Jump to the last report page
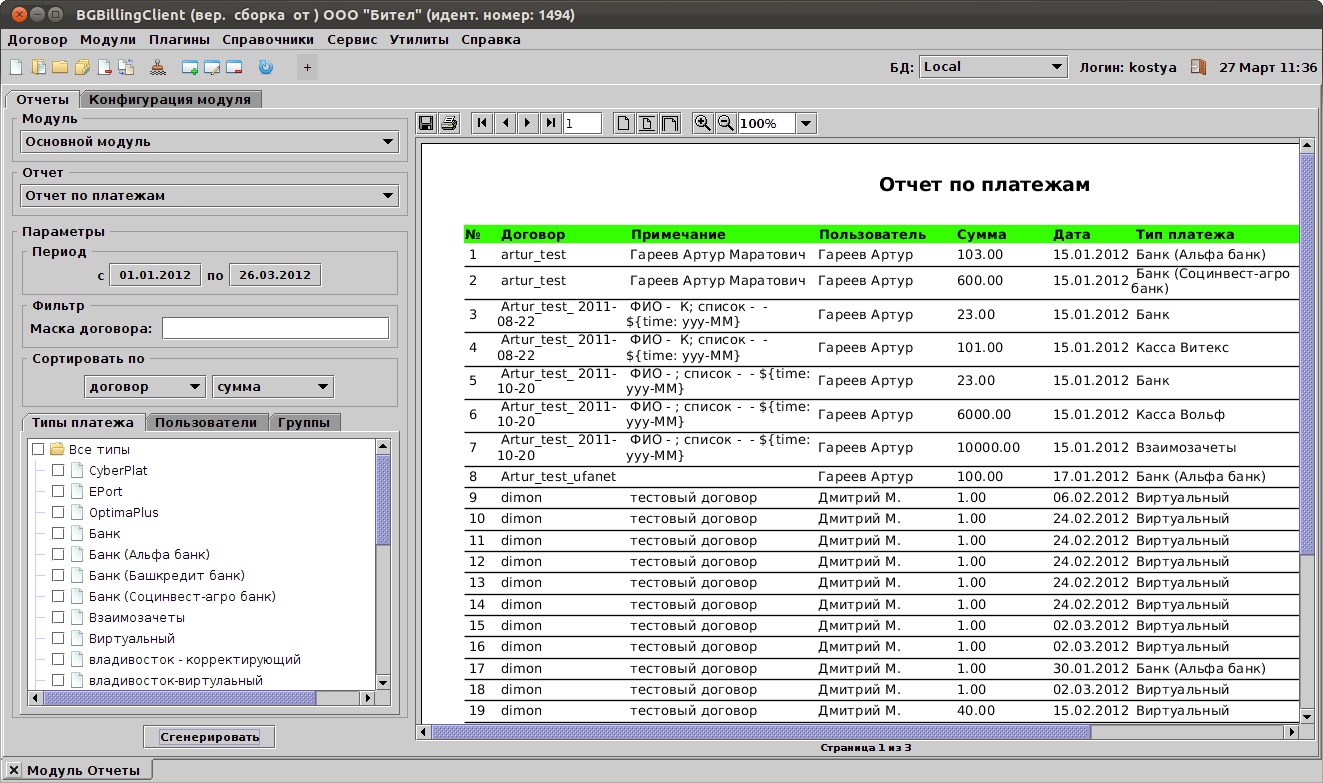This screenshot has width=1323, height=783. [x=551, y=123]
